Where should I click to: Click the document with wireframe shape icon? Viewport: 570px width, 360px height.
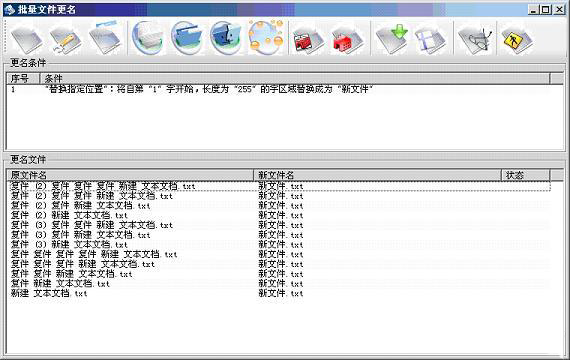click(x=475, y=39)
